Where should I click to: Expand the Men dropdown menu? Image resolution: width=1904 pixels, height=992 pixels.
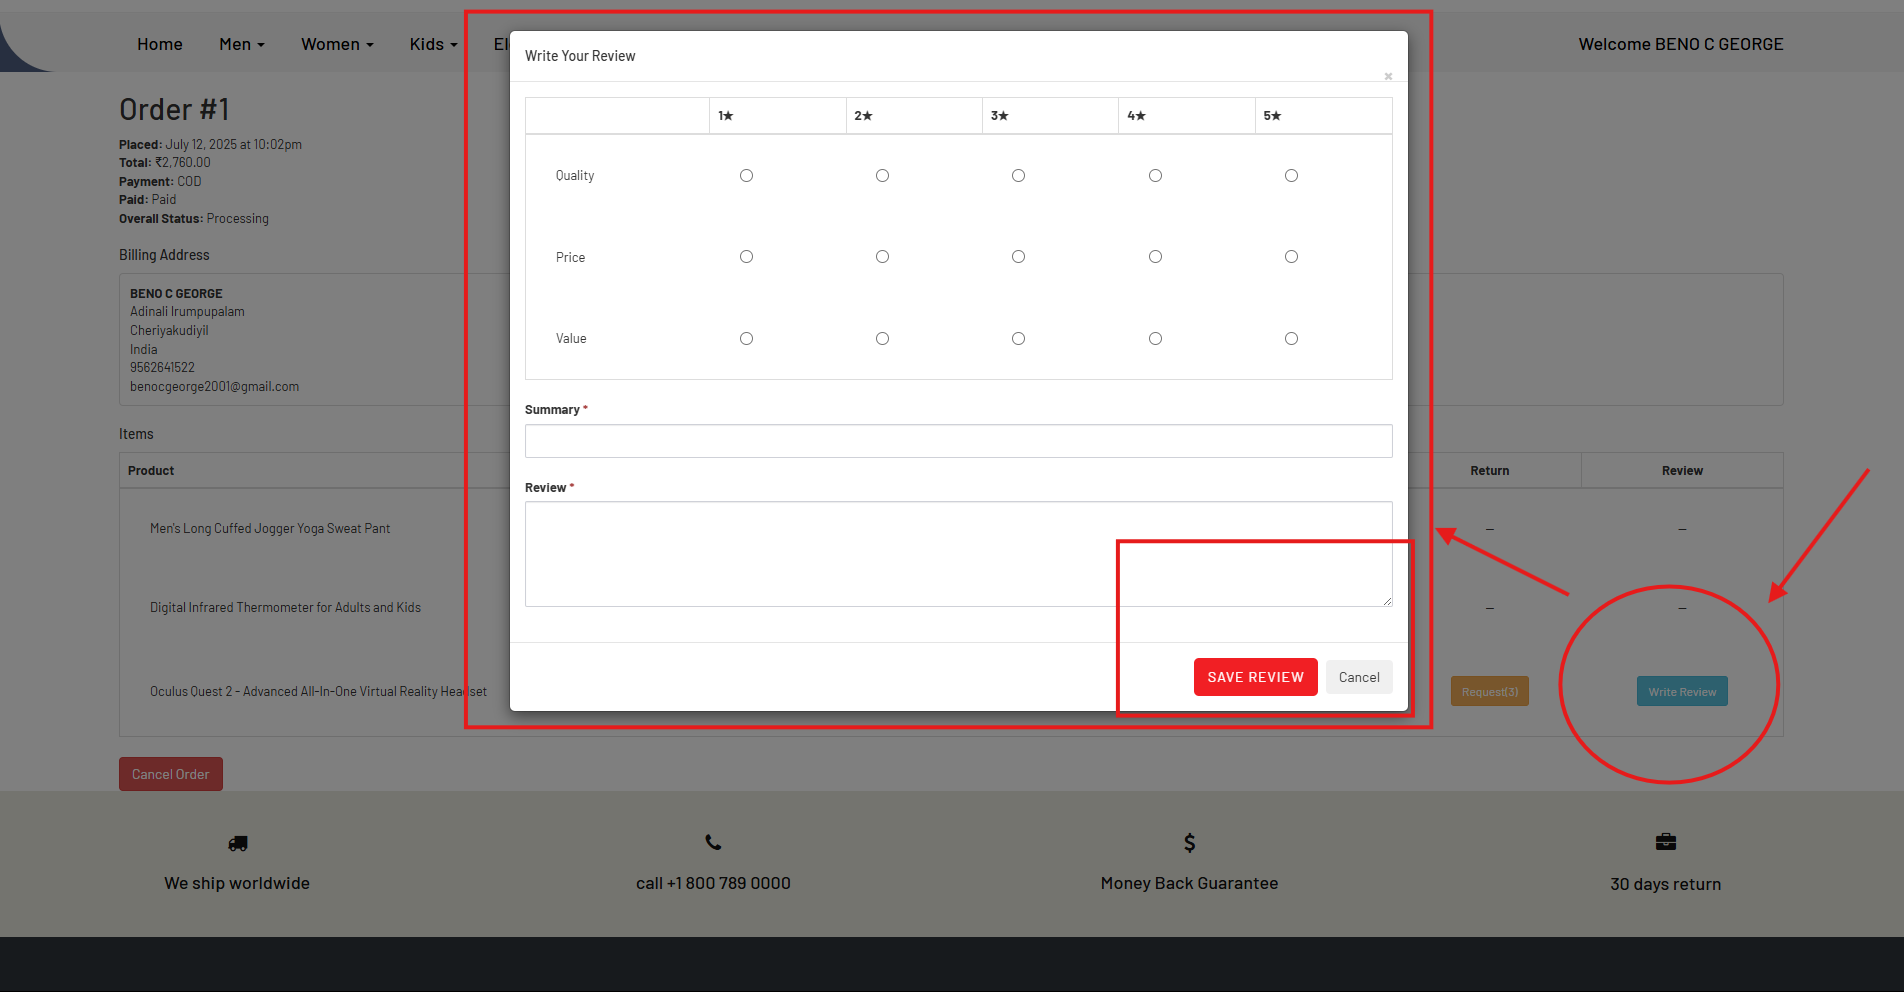(x=241, y=44)
